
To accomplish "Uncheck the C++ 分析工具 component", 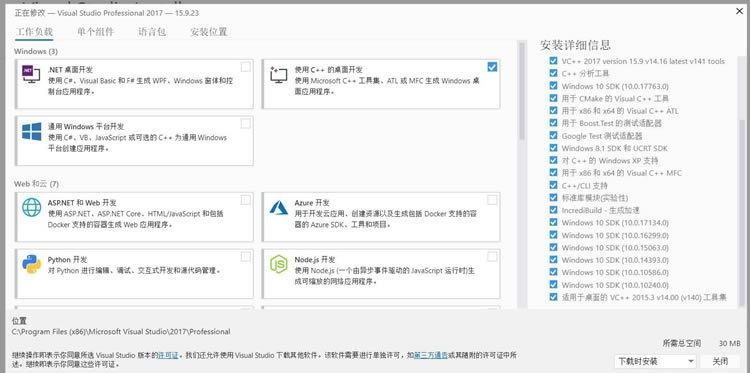I will (x=553, y=74).
